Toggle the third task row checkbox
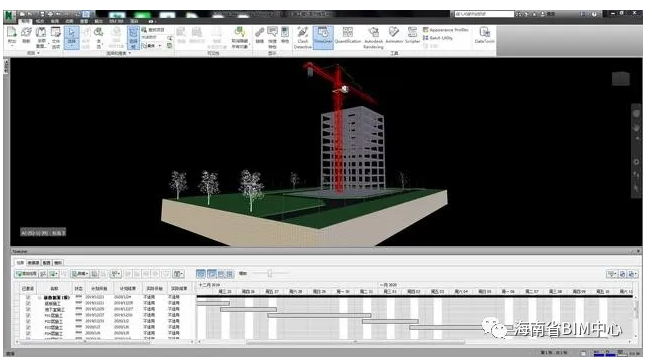Image resolution: width=650 pixels, height=362 pixels. pos(28,309)
